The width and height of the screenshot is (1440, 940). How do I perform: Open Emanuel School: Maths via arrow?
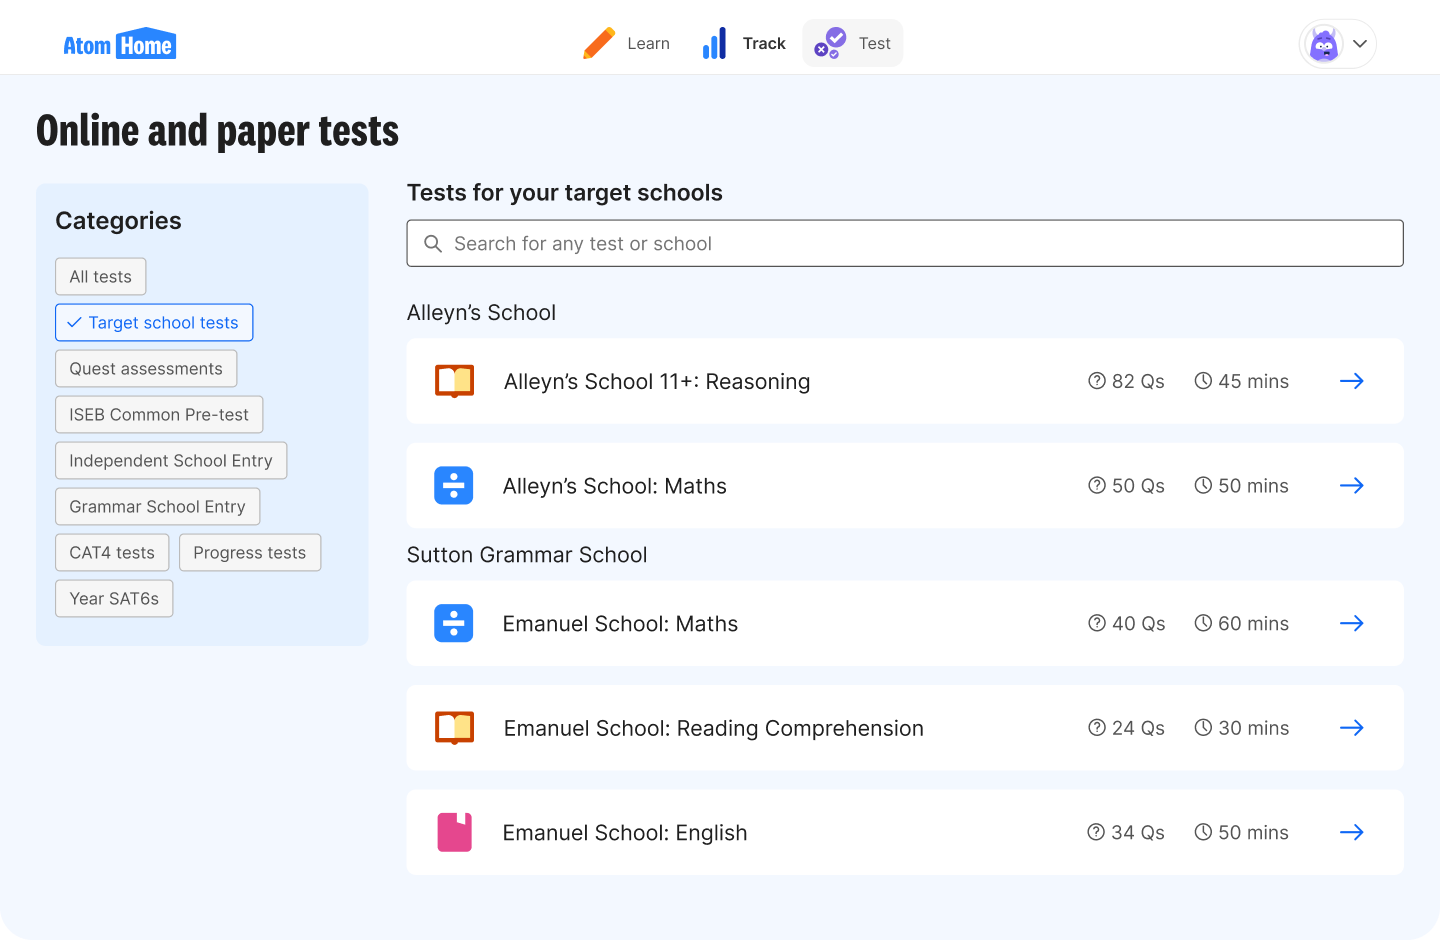tap(1352, 623)
